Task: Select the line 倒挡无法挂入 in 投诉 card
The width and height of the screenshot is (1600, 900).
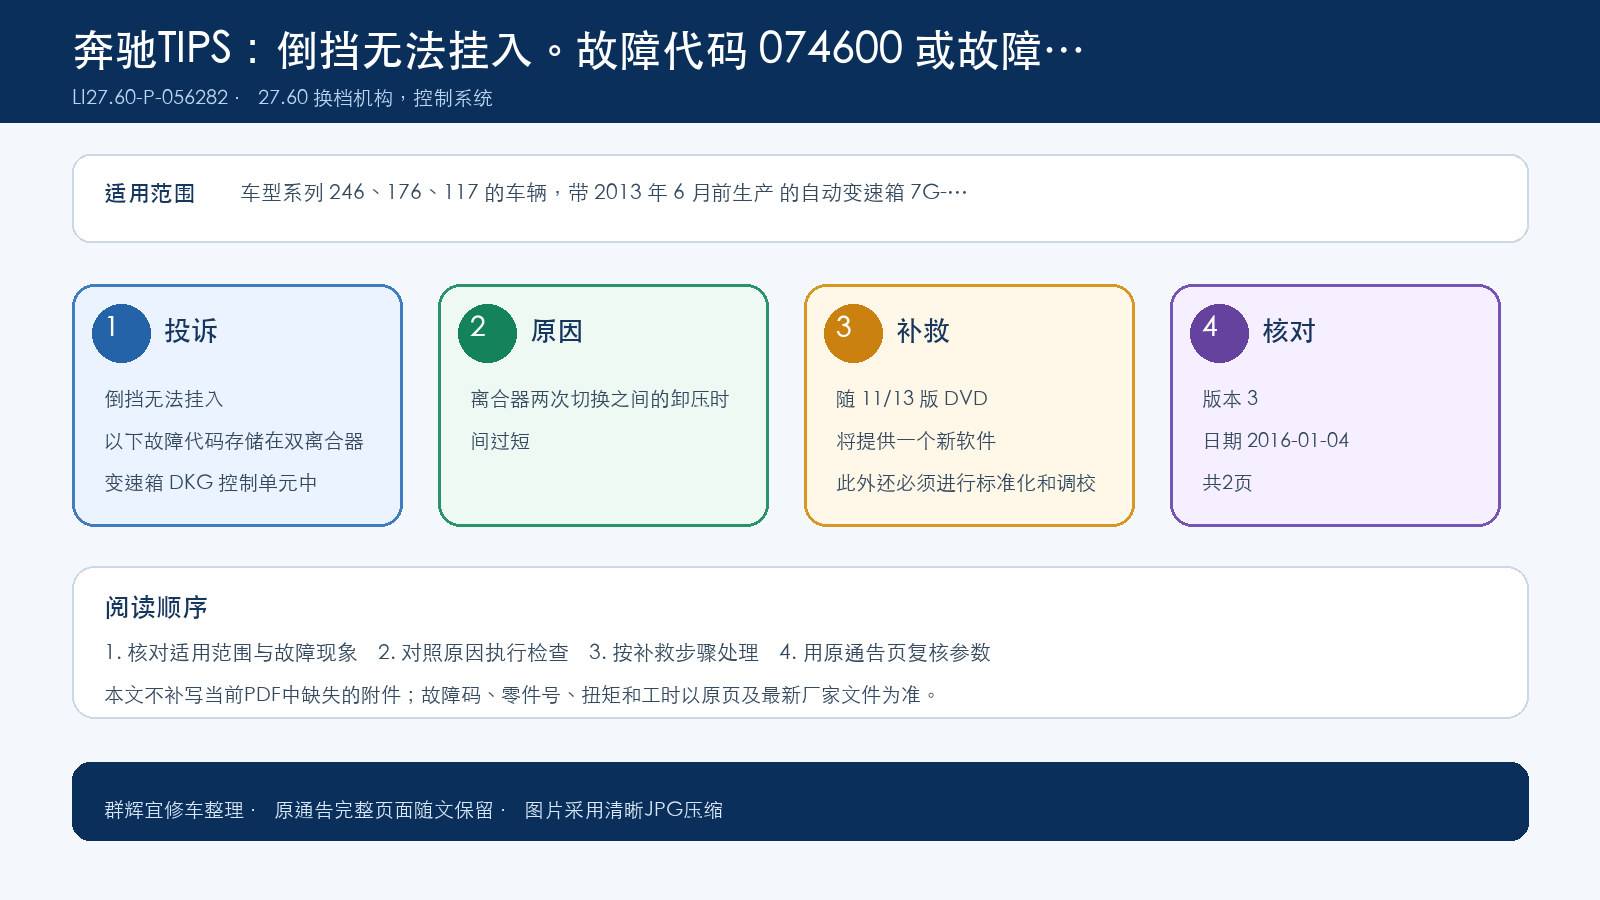Action: (164, 399)
